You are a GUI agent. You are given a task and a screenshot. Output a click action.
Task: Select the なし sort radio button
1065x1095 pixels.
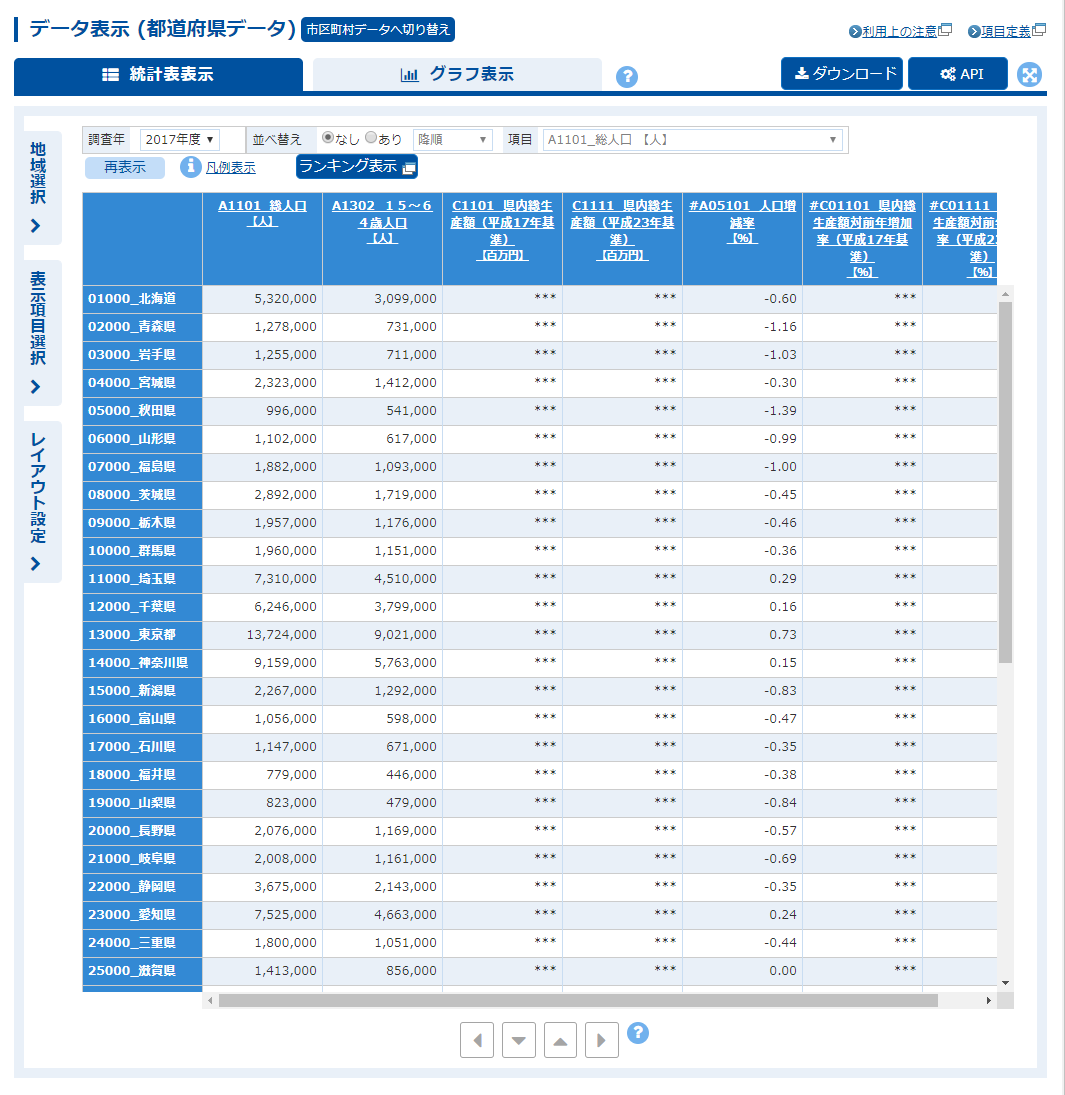(328, 138)
